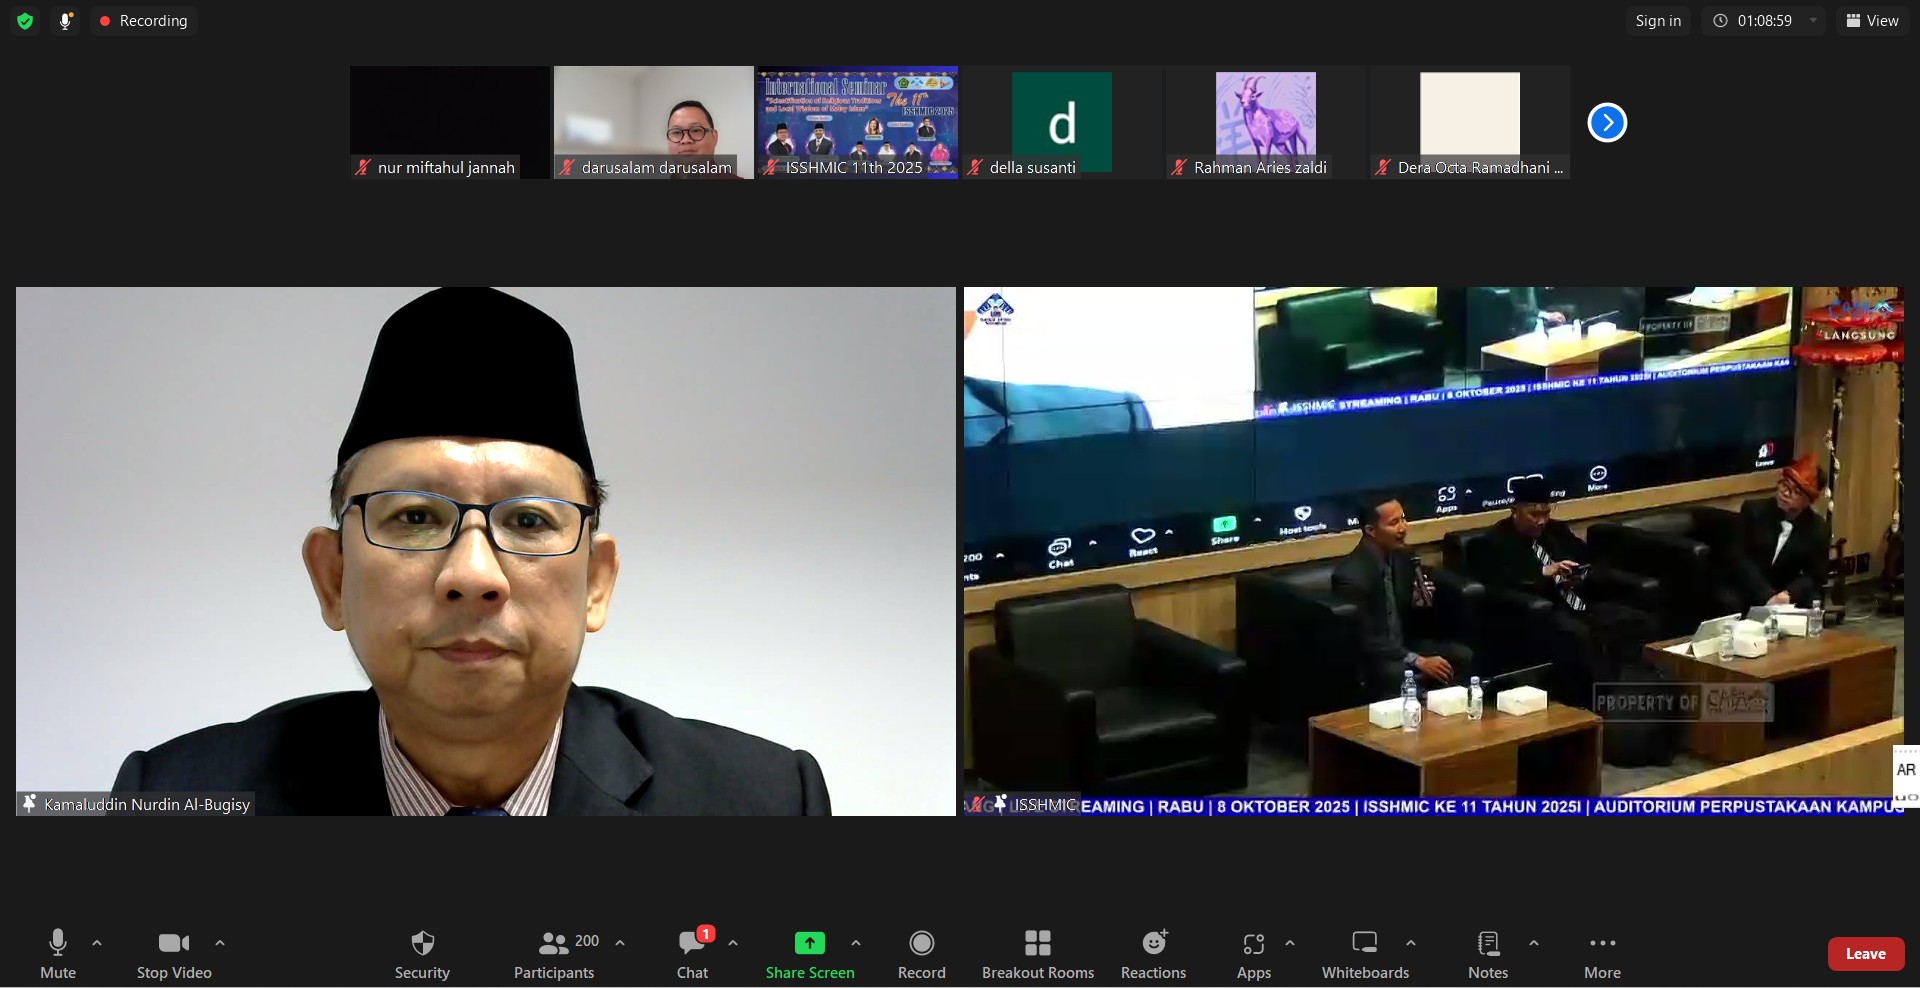The height and width of the screenshot is (988, 1920).
Task: Expand audio options arrow next to Mute
Action: [97, 943]
